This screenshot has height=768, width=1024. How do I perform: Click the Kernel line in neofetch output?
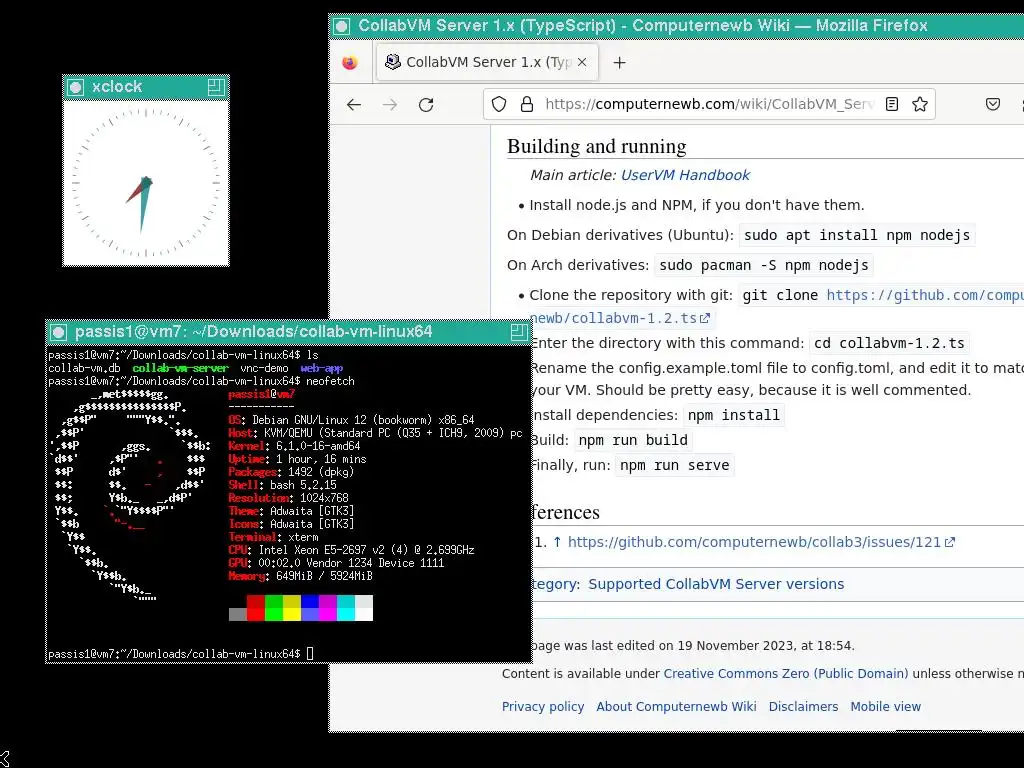click(x=294, y=446)
